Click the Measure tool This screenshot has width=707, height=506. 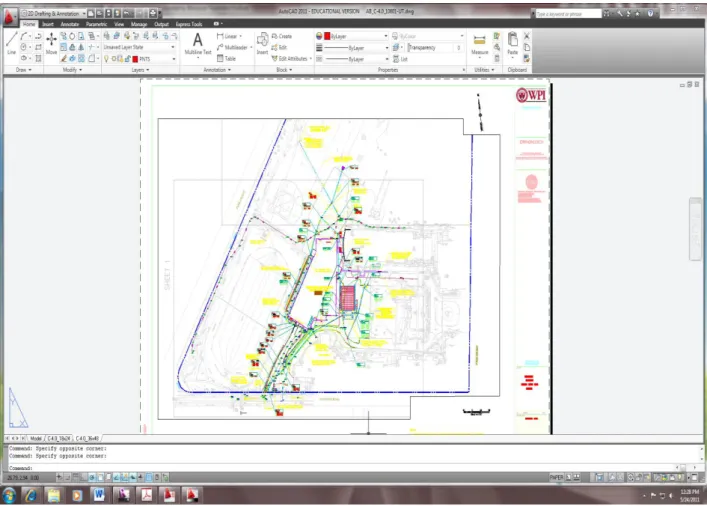(x=479, y=44)
